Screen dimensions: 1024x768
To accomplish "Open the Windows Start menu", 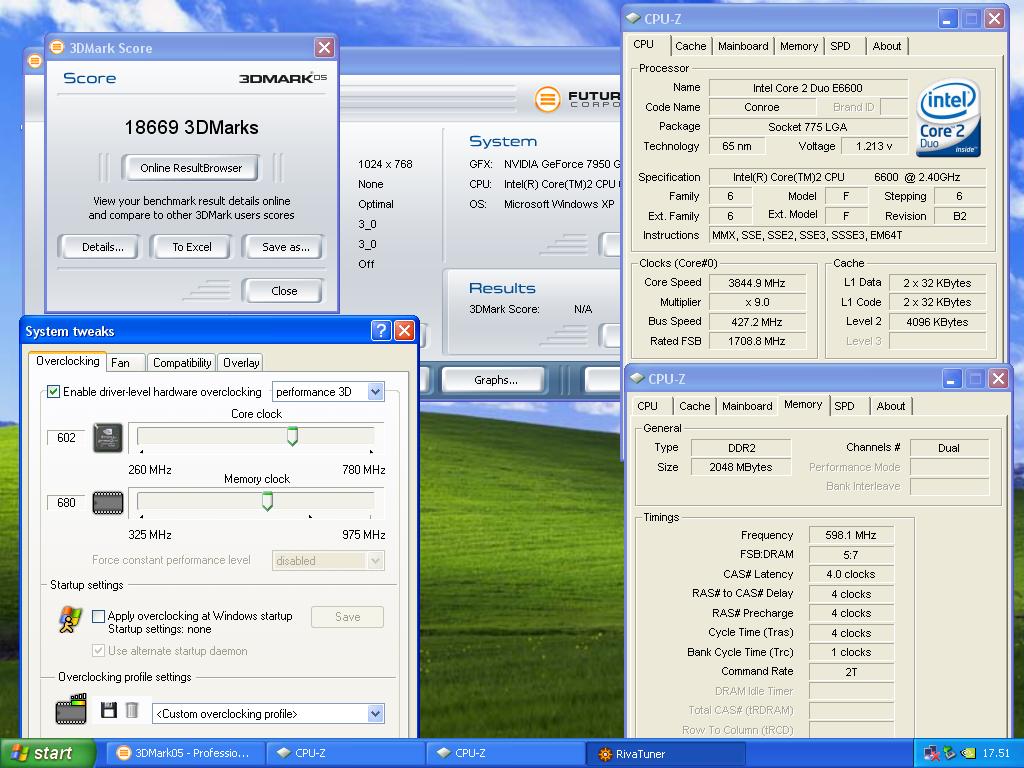I will pos(47,753).
